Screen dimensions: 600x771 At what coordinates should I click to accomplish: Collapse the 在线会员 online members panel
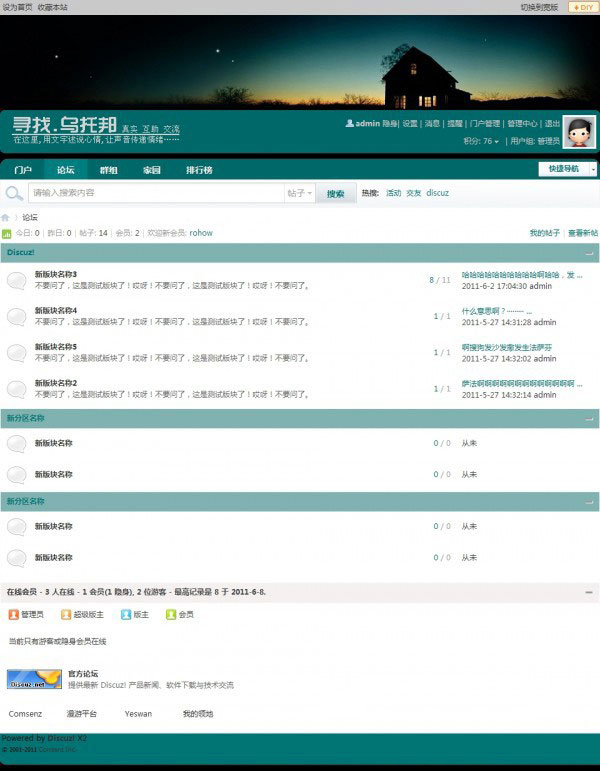point(589,593)
